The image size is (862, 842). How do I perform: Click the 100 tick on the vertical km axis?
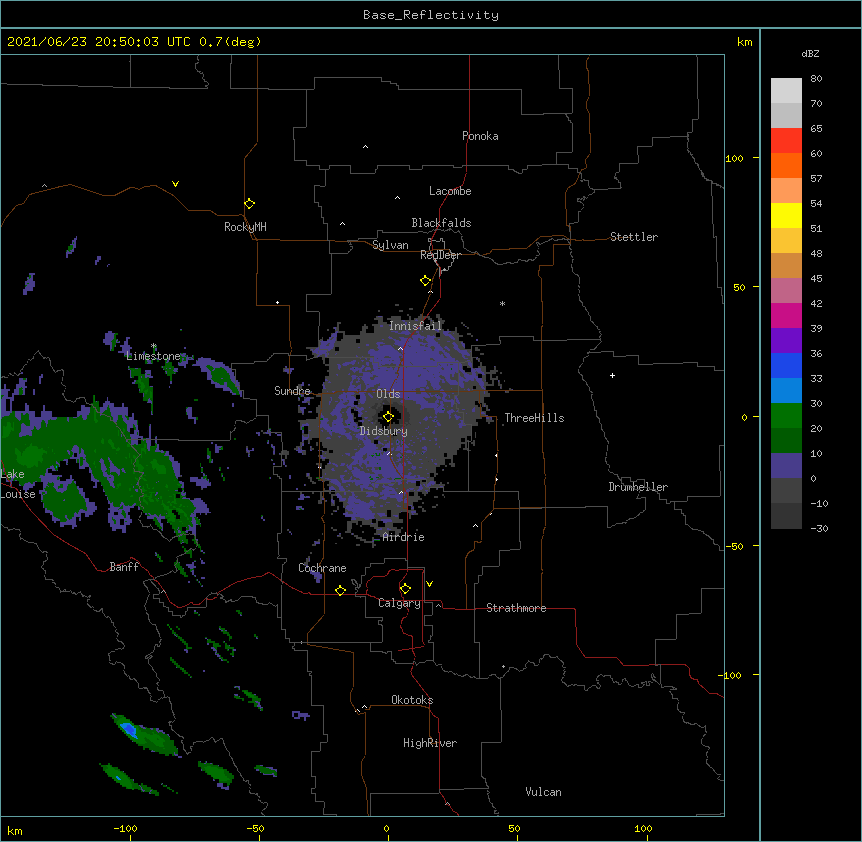(x=734, y=158)
